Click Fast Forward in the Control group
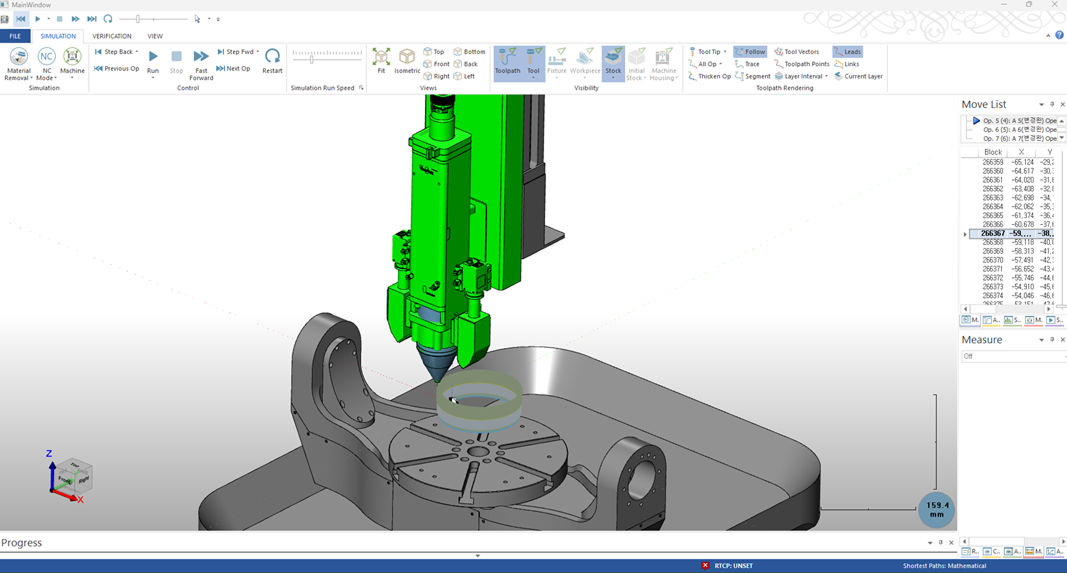Image resolution: width=1067 pixels, height=573 pixels. pyautogui.click(x=201, y=60)
